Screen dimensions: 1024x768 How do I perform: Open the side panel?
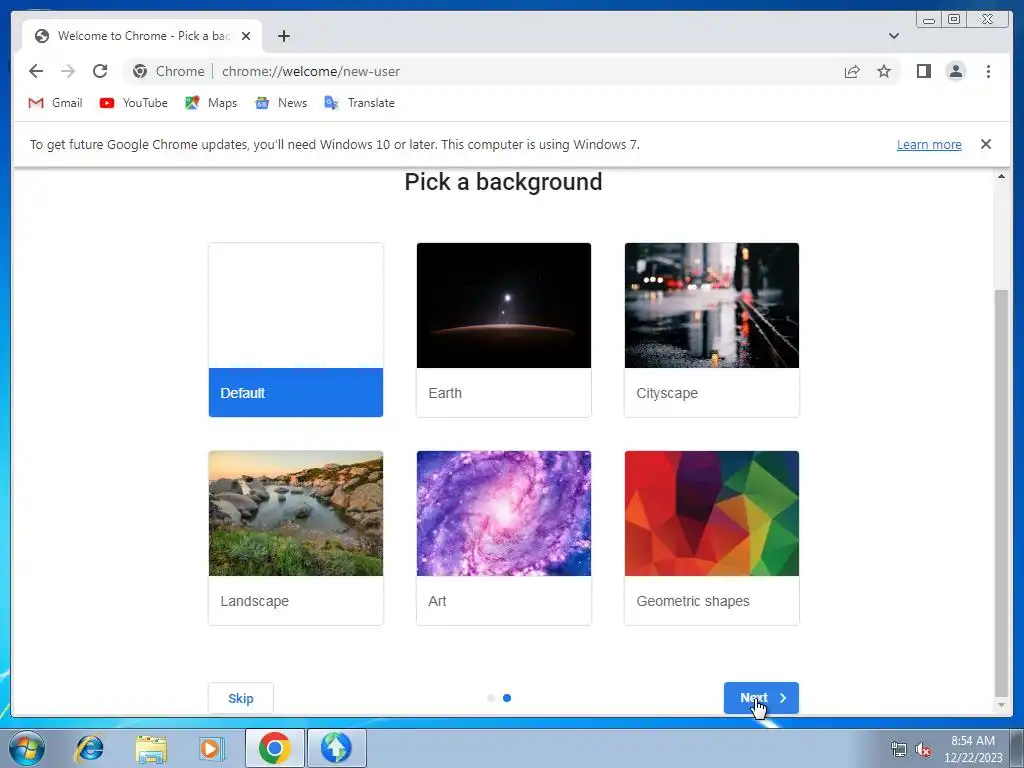pos(923,71)
